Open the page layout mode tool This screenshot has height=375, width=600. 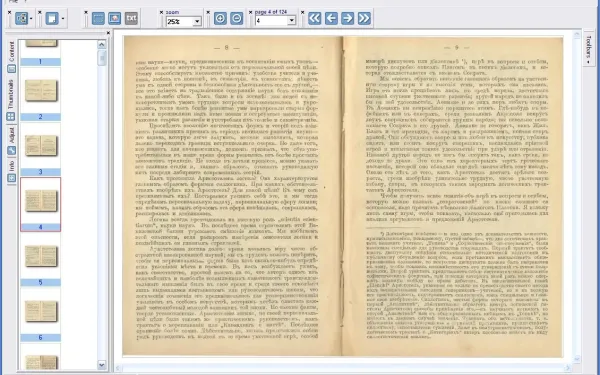pyautogui.click(x=21, y=18)
